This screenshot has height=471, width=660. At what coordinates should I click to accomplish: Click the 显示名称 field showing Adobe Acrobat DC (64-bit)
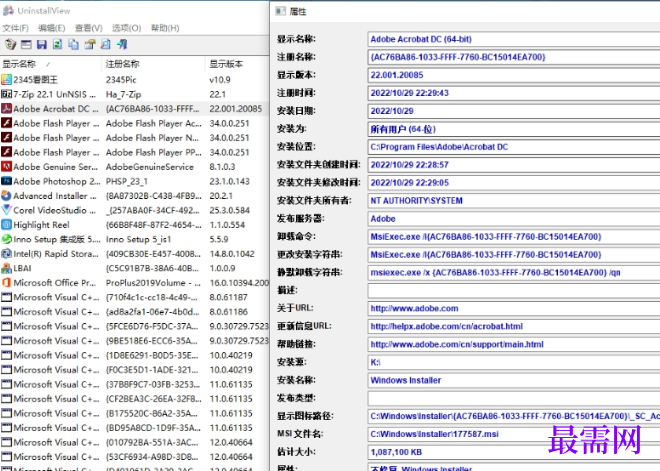(x=514, y=39)
